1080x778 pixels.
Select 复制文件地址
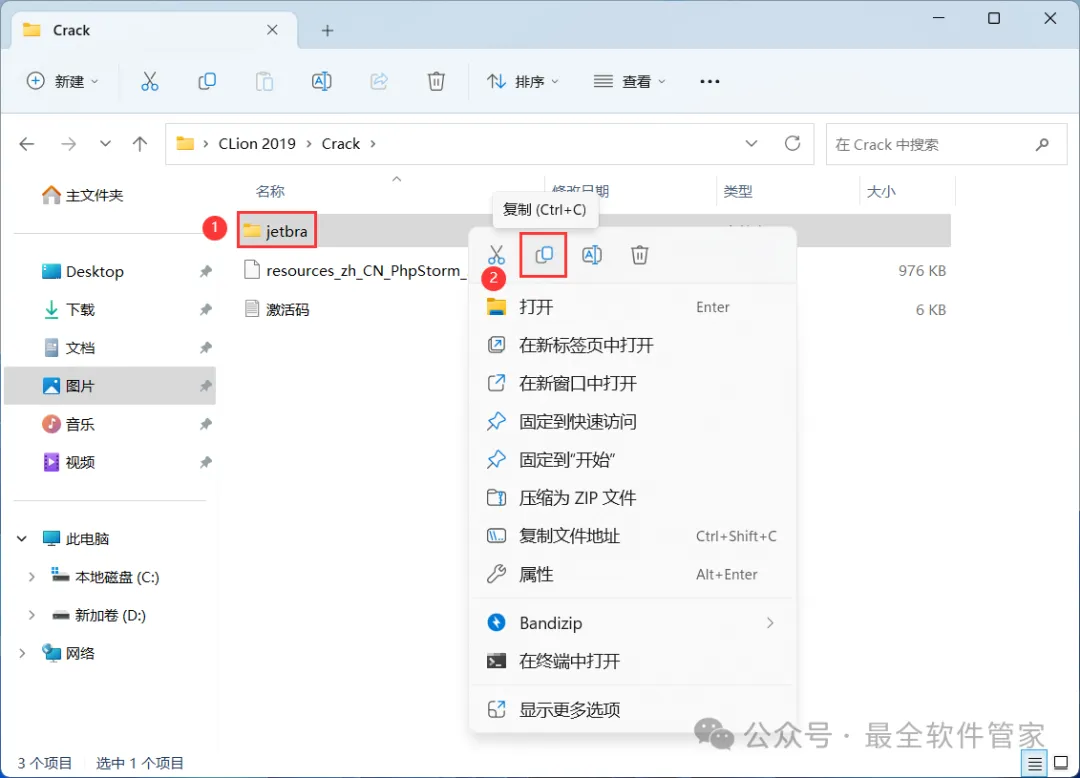(632, 536)
